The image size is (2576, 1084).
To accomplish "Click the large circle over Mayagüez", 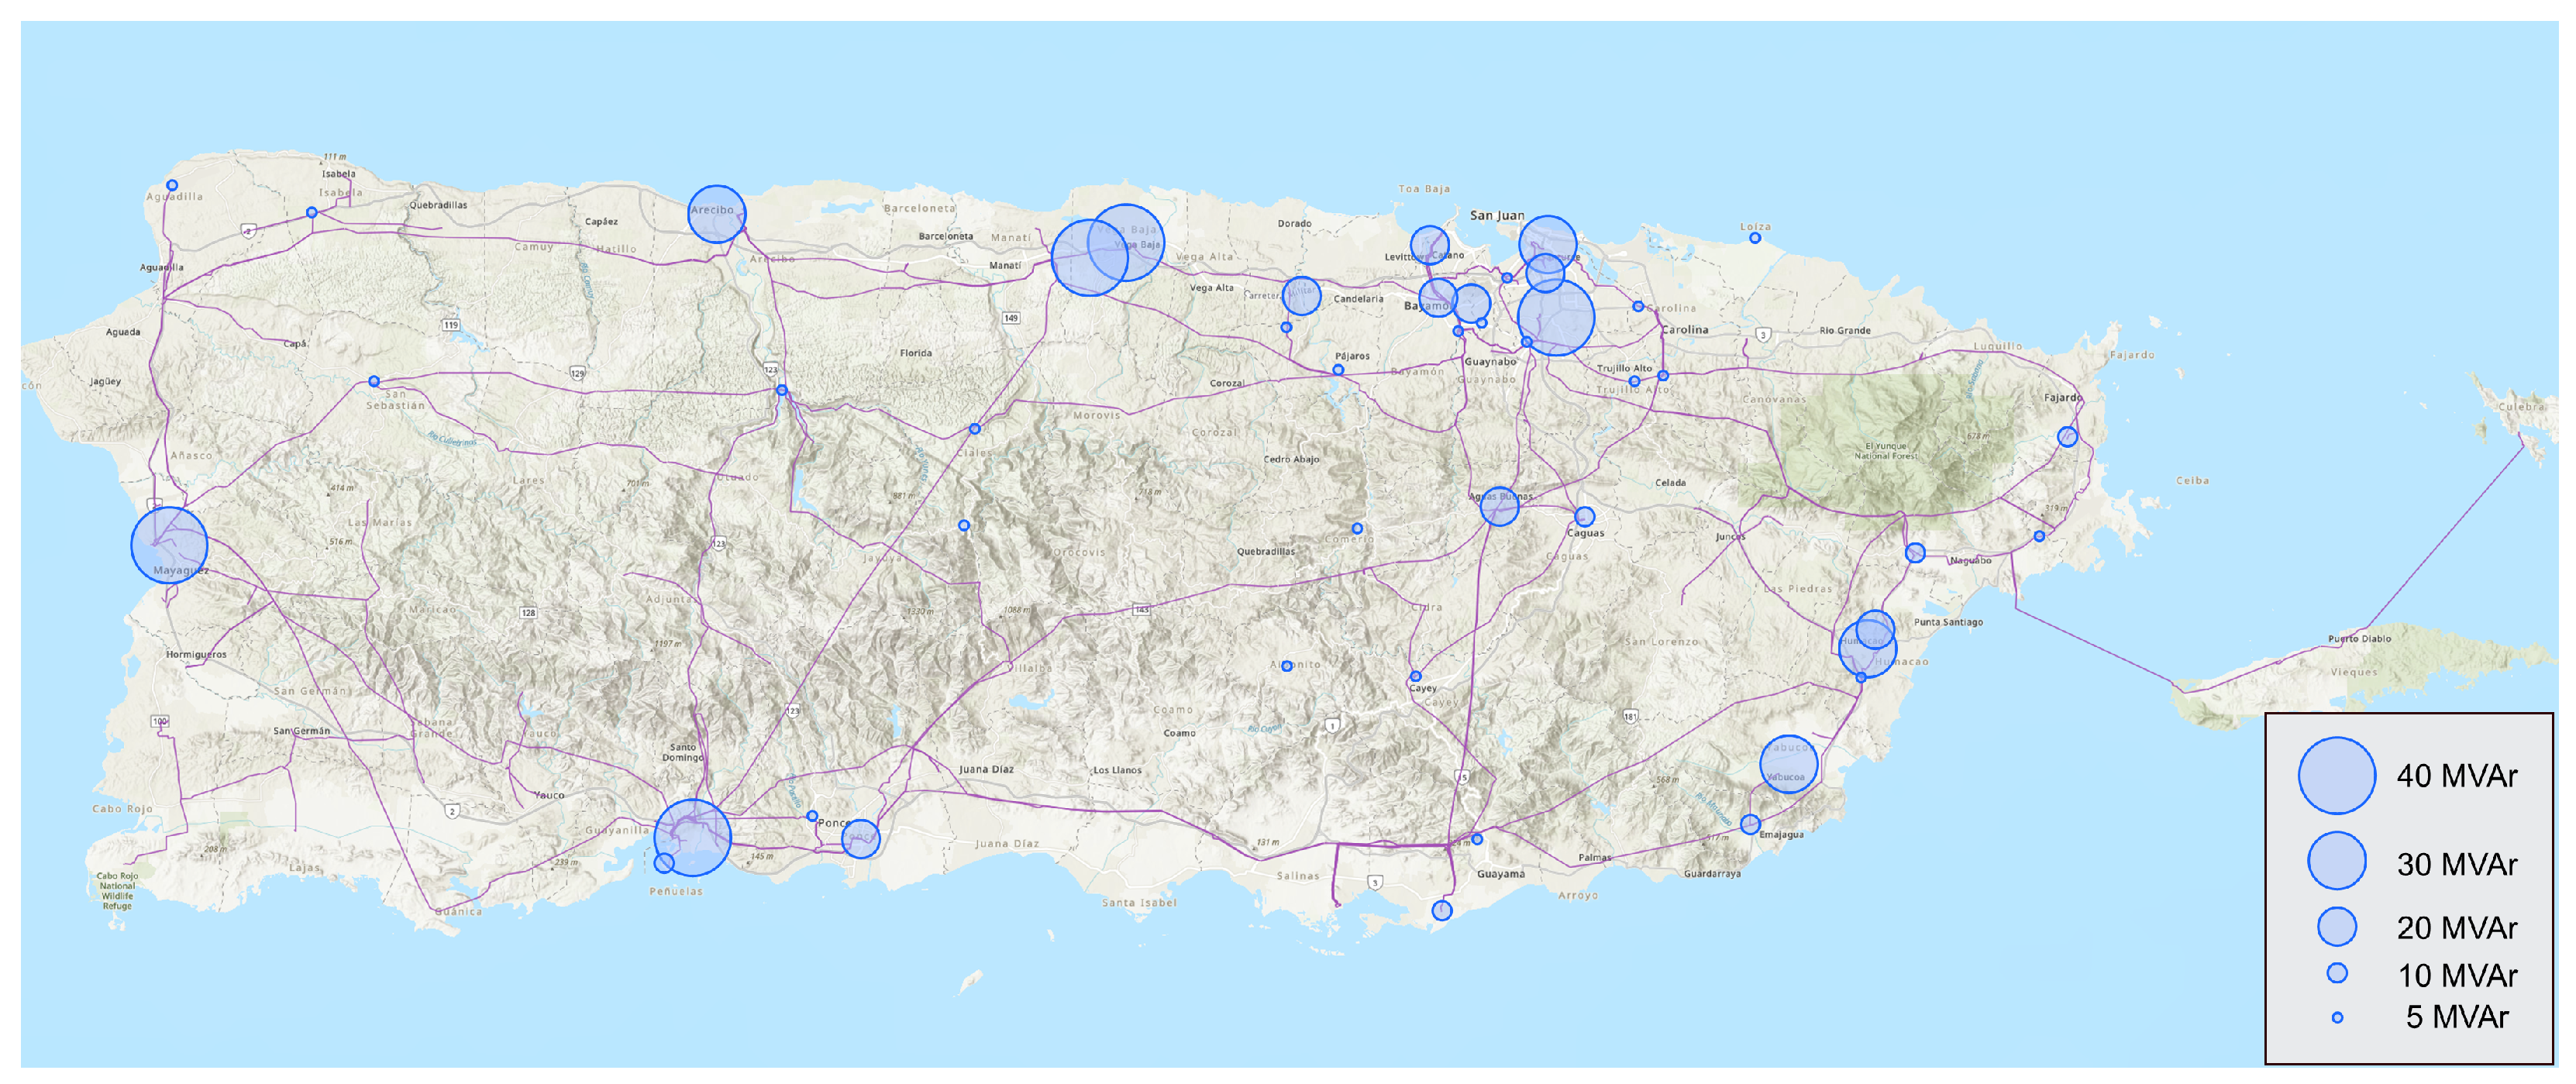I will 169,545.
